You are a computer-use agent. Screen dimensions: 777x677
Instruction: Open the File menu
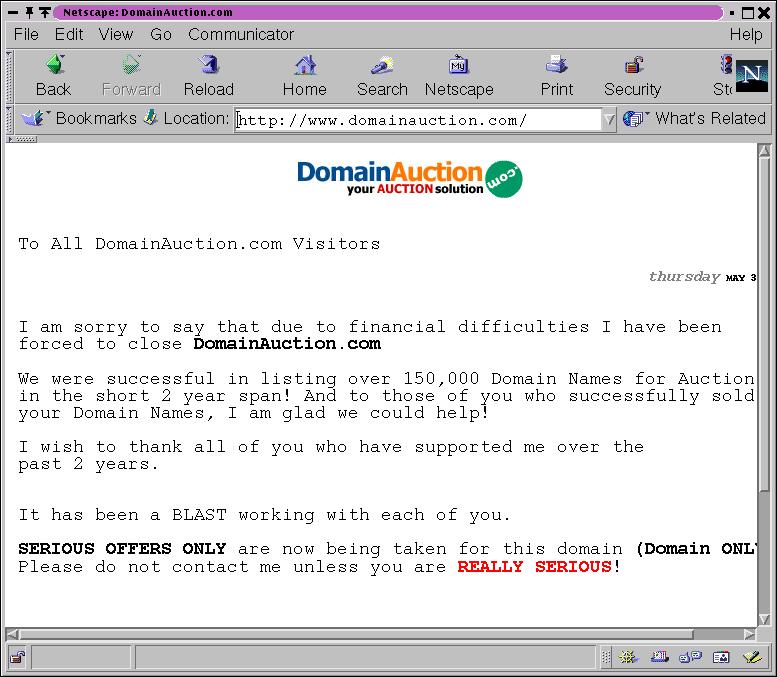26,34
